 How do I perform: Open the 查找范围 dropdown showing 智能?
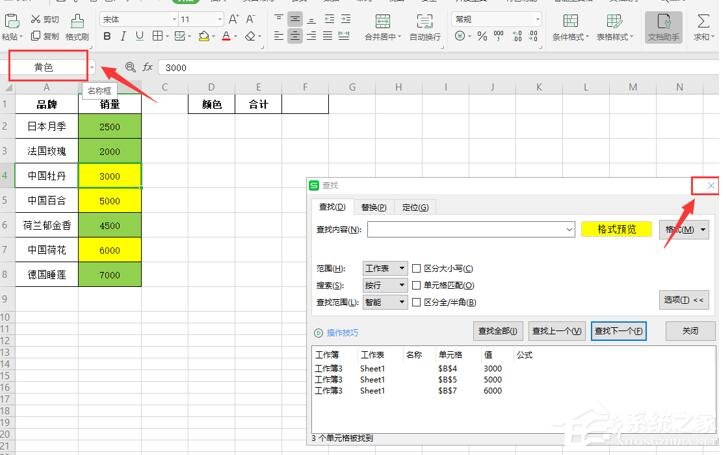(x=385, y=302)
